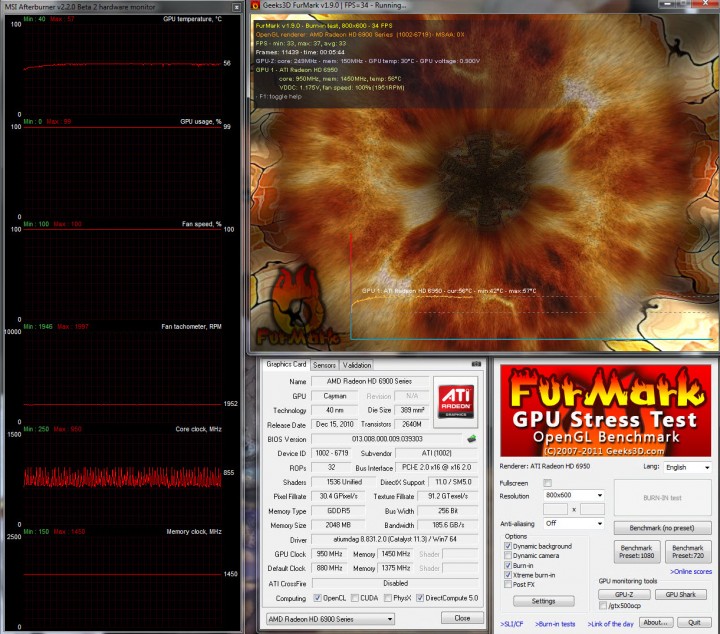Image resolution: width=720 pixels, height=634 pixels.
Task: Open the AMD Radeon HD 6900 Series selector
Action: [x=330, y=619]
